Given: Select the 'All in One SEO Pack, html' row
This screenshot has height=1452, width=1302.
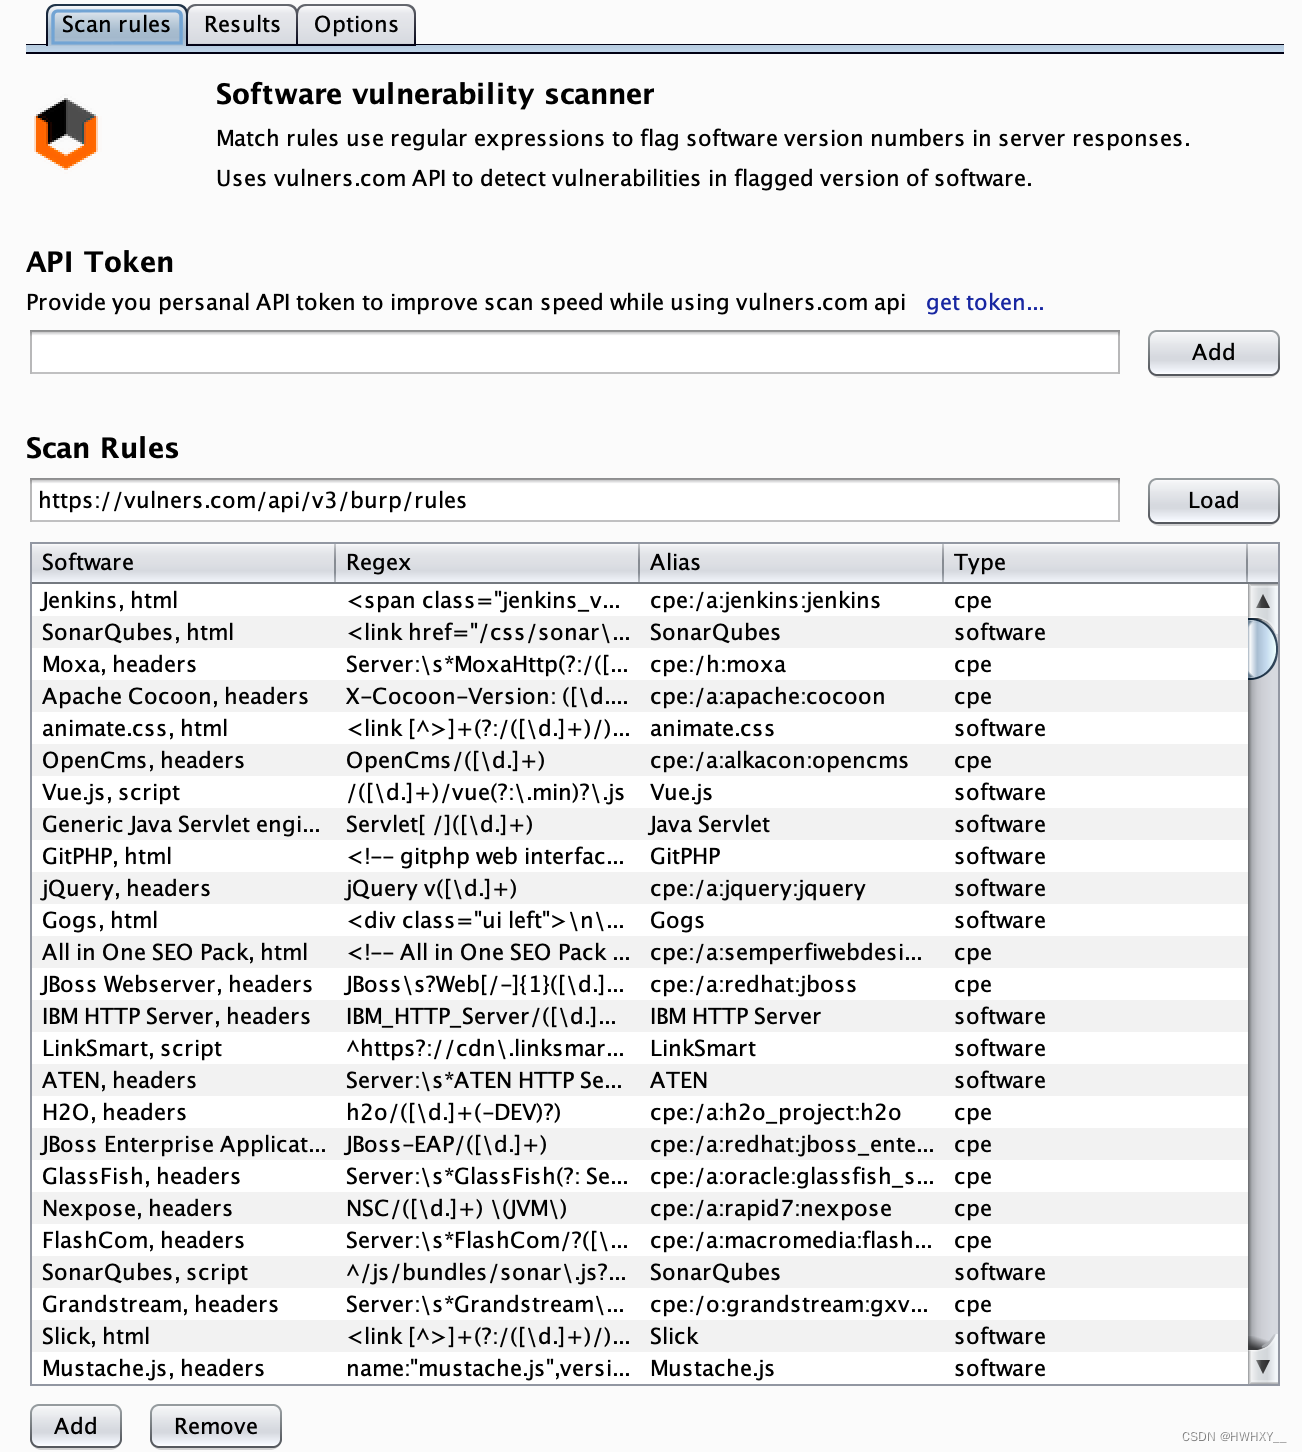Looking at the screenshot, I should click(640, 952).
